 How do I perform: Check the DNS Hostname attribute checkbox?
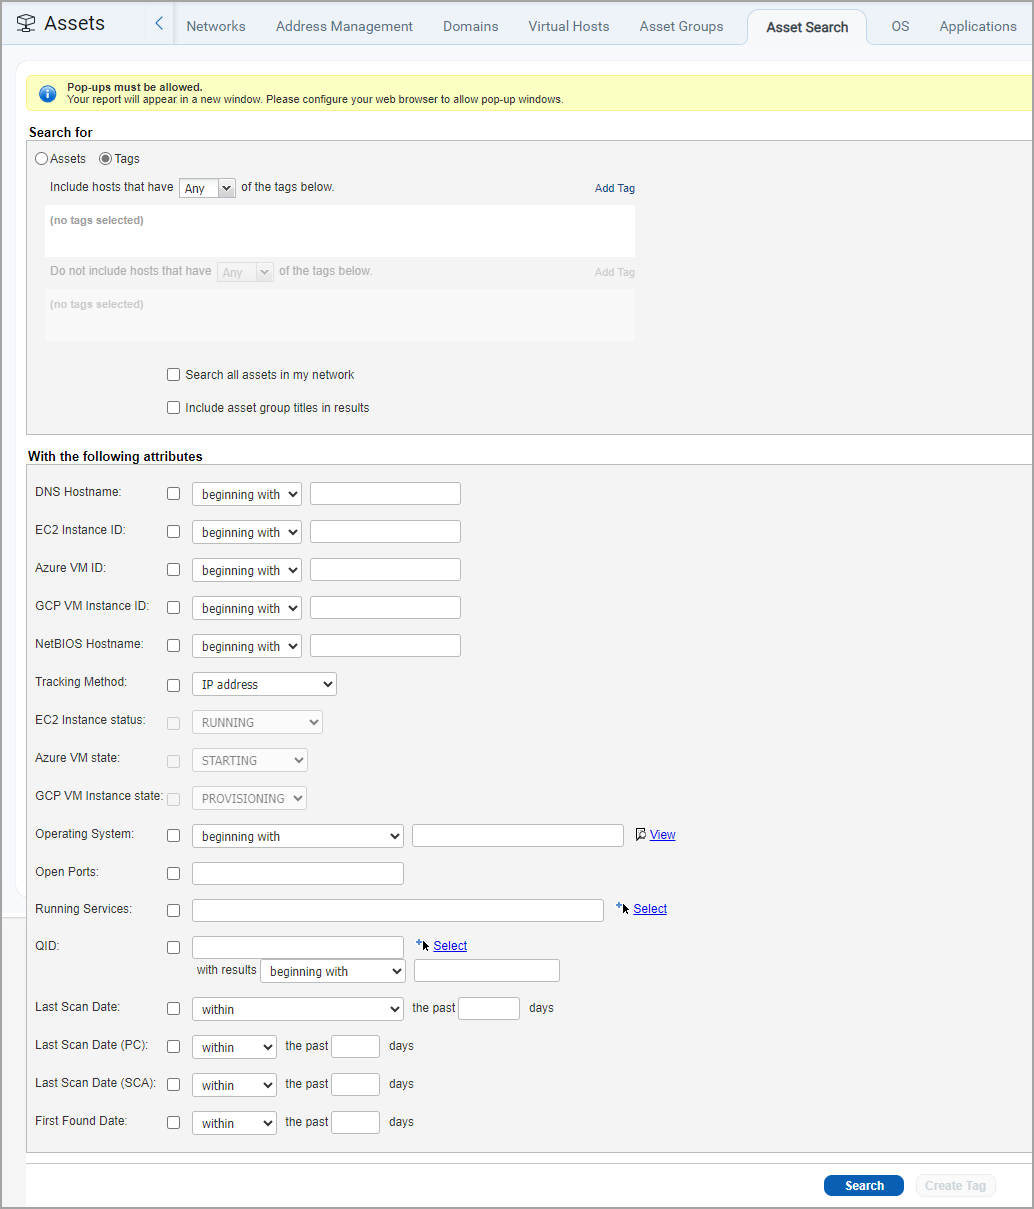(x=173, y=493)
